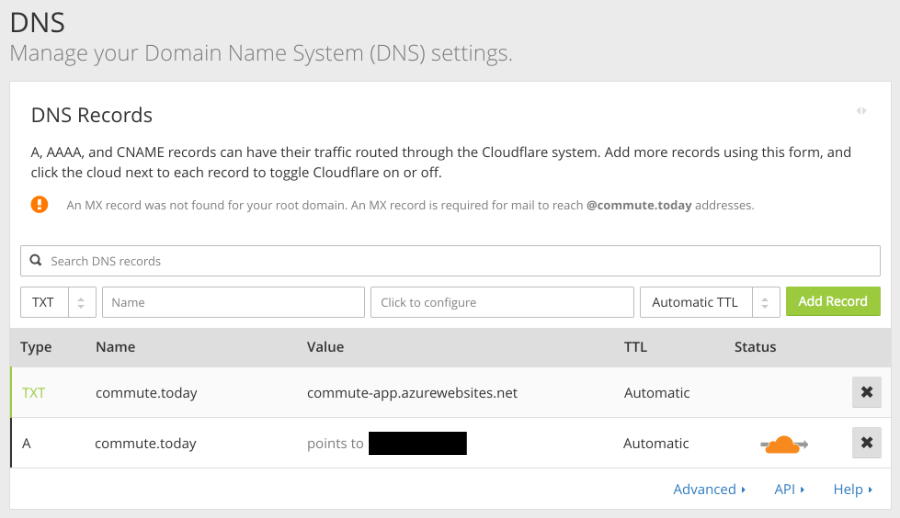
Task: Collapse the DNS Records panel arrows icon
Action: pos(861,111)
